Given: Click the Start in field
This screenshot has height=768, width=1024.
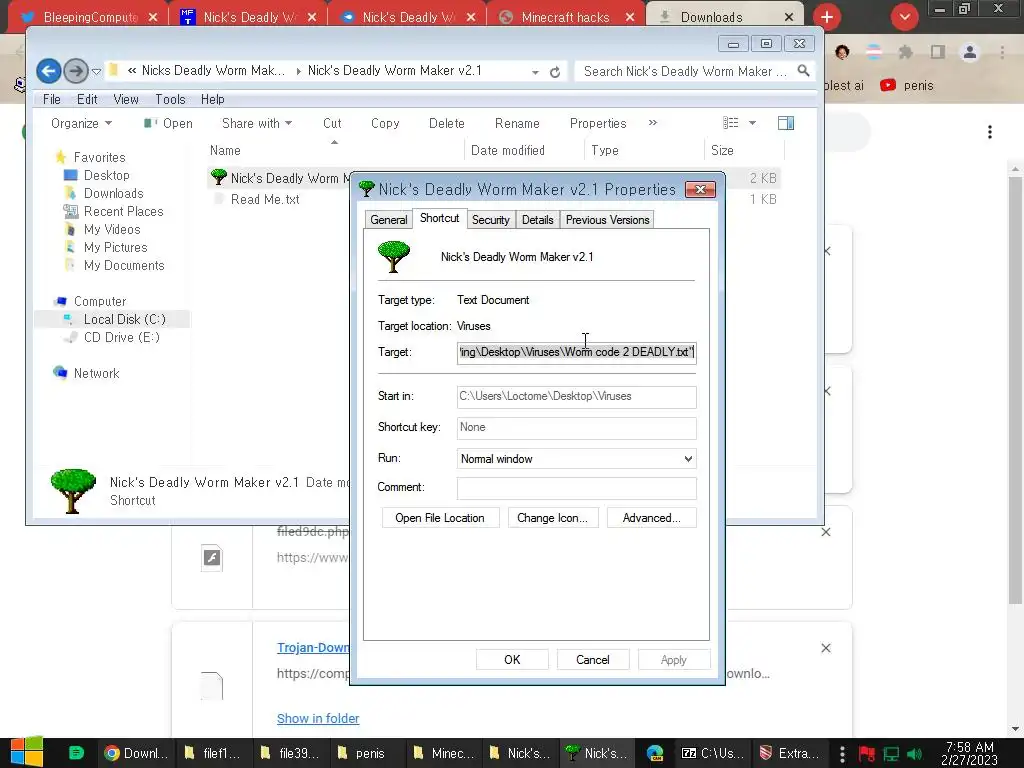Looking at the screenshot, I should tap(577, 396).
